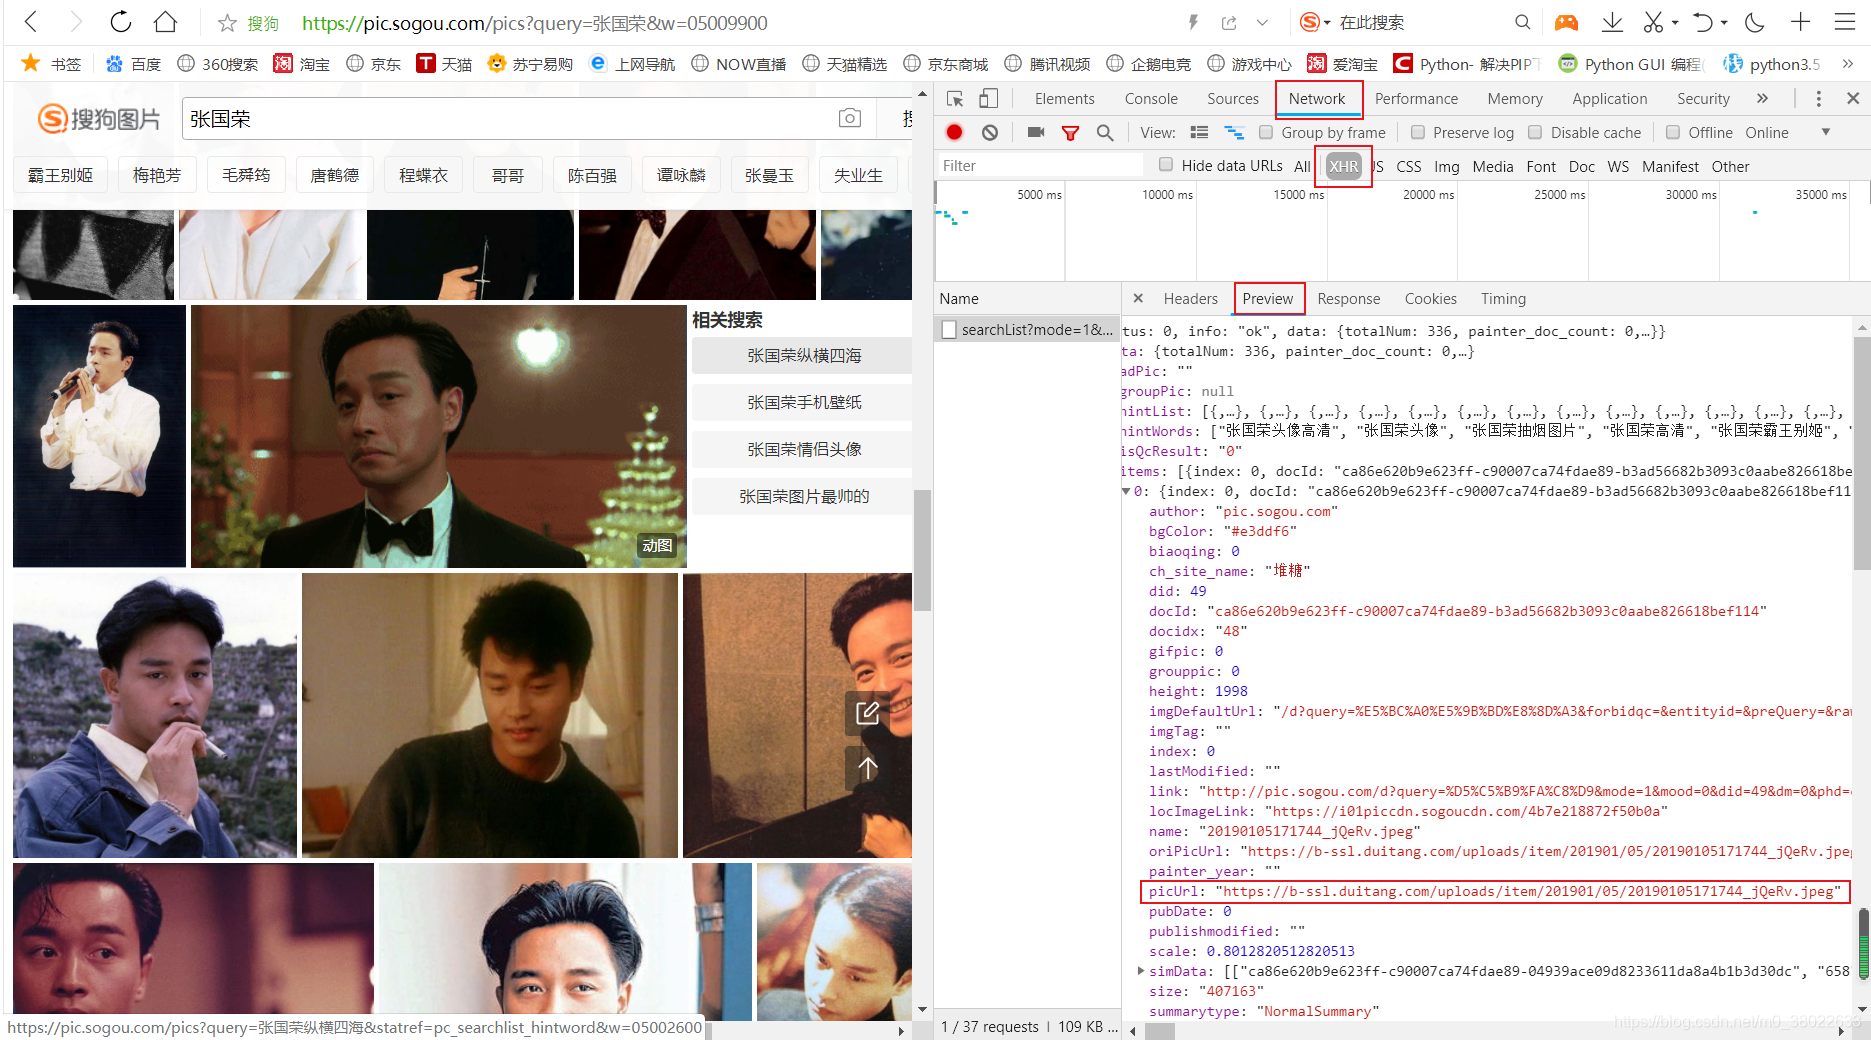Open the Sources tab
This screenshot has height=1040, width=1871.
(1233, 98)
